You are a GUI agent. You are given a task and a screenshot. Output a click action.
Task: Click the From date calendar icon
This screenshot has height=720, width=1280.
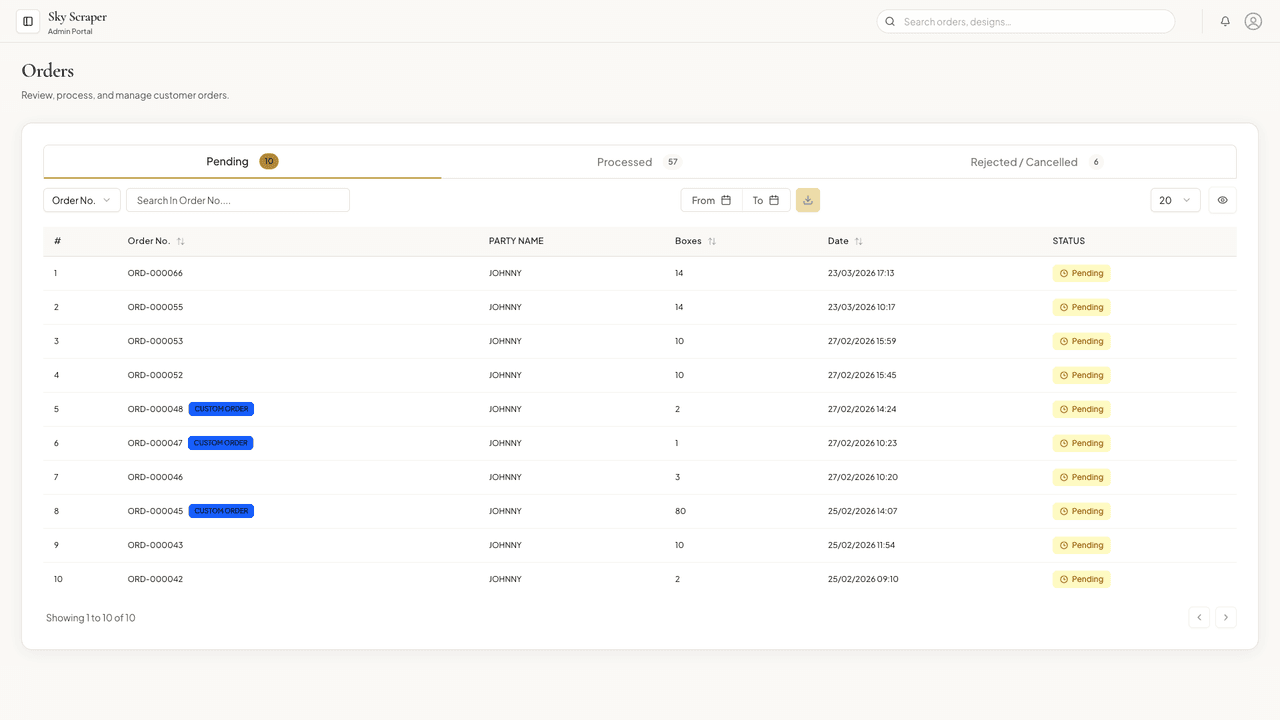726,200
